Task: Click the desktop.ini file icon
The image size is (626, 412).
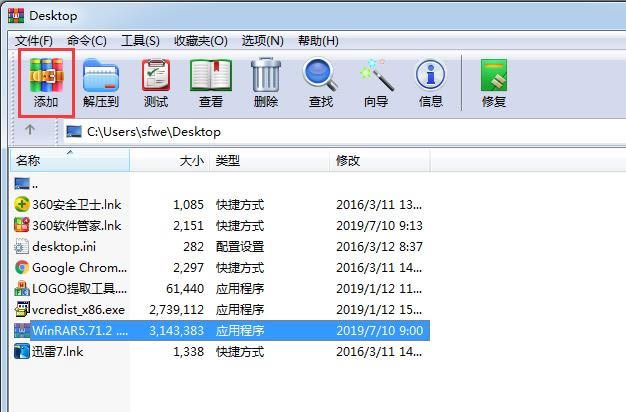Action: pyautogui.click(x=22, y=246)
